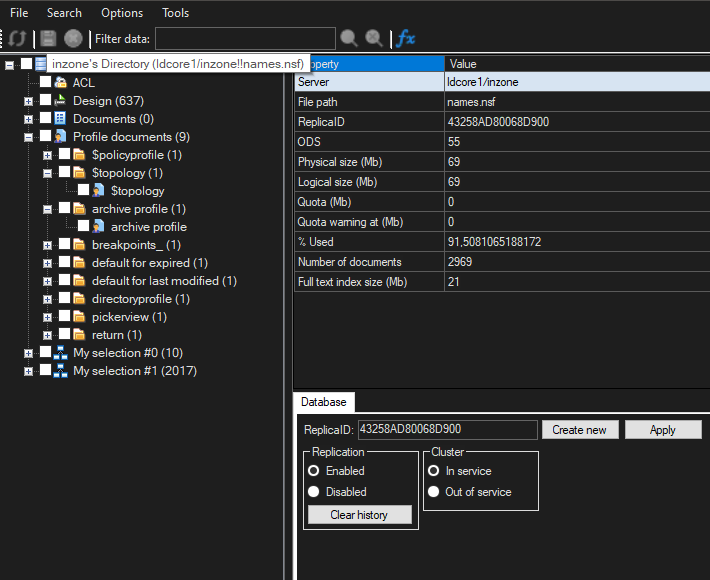Select the Disabled replication radio button
This screenshot has width=710, height=580.
point(314,492)
